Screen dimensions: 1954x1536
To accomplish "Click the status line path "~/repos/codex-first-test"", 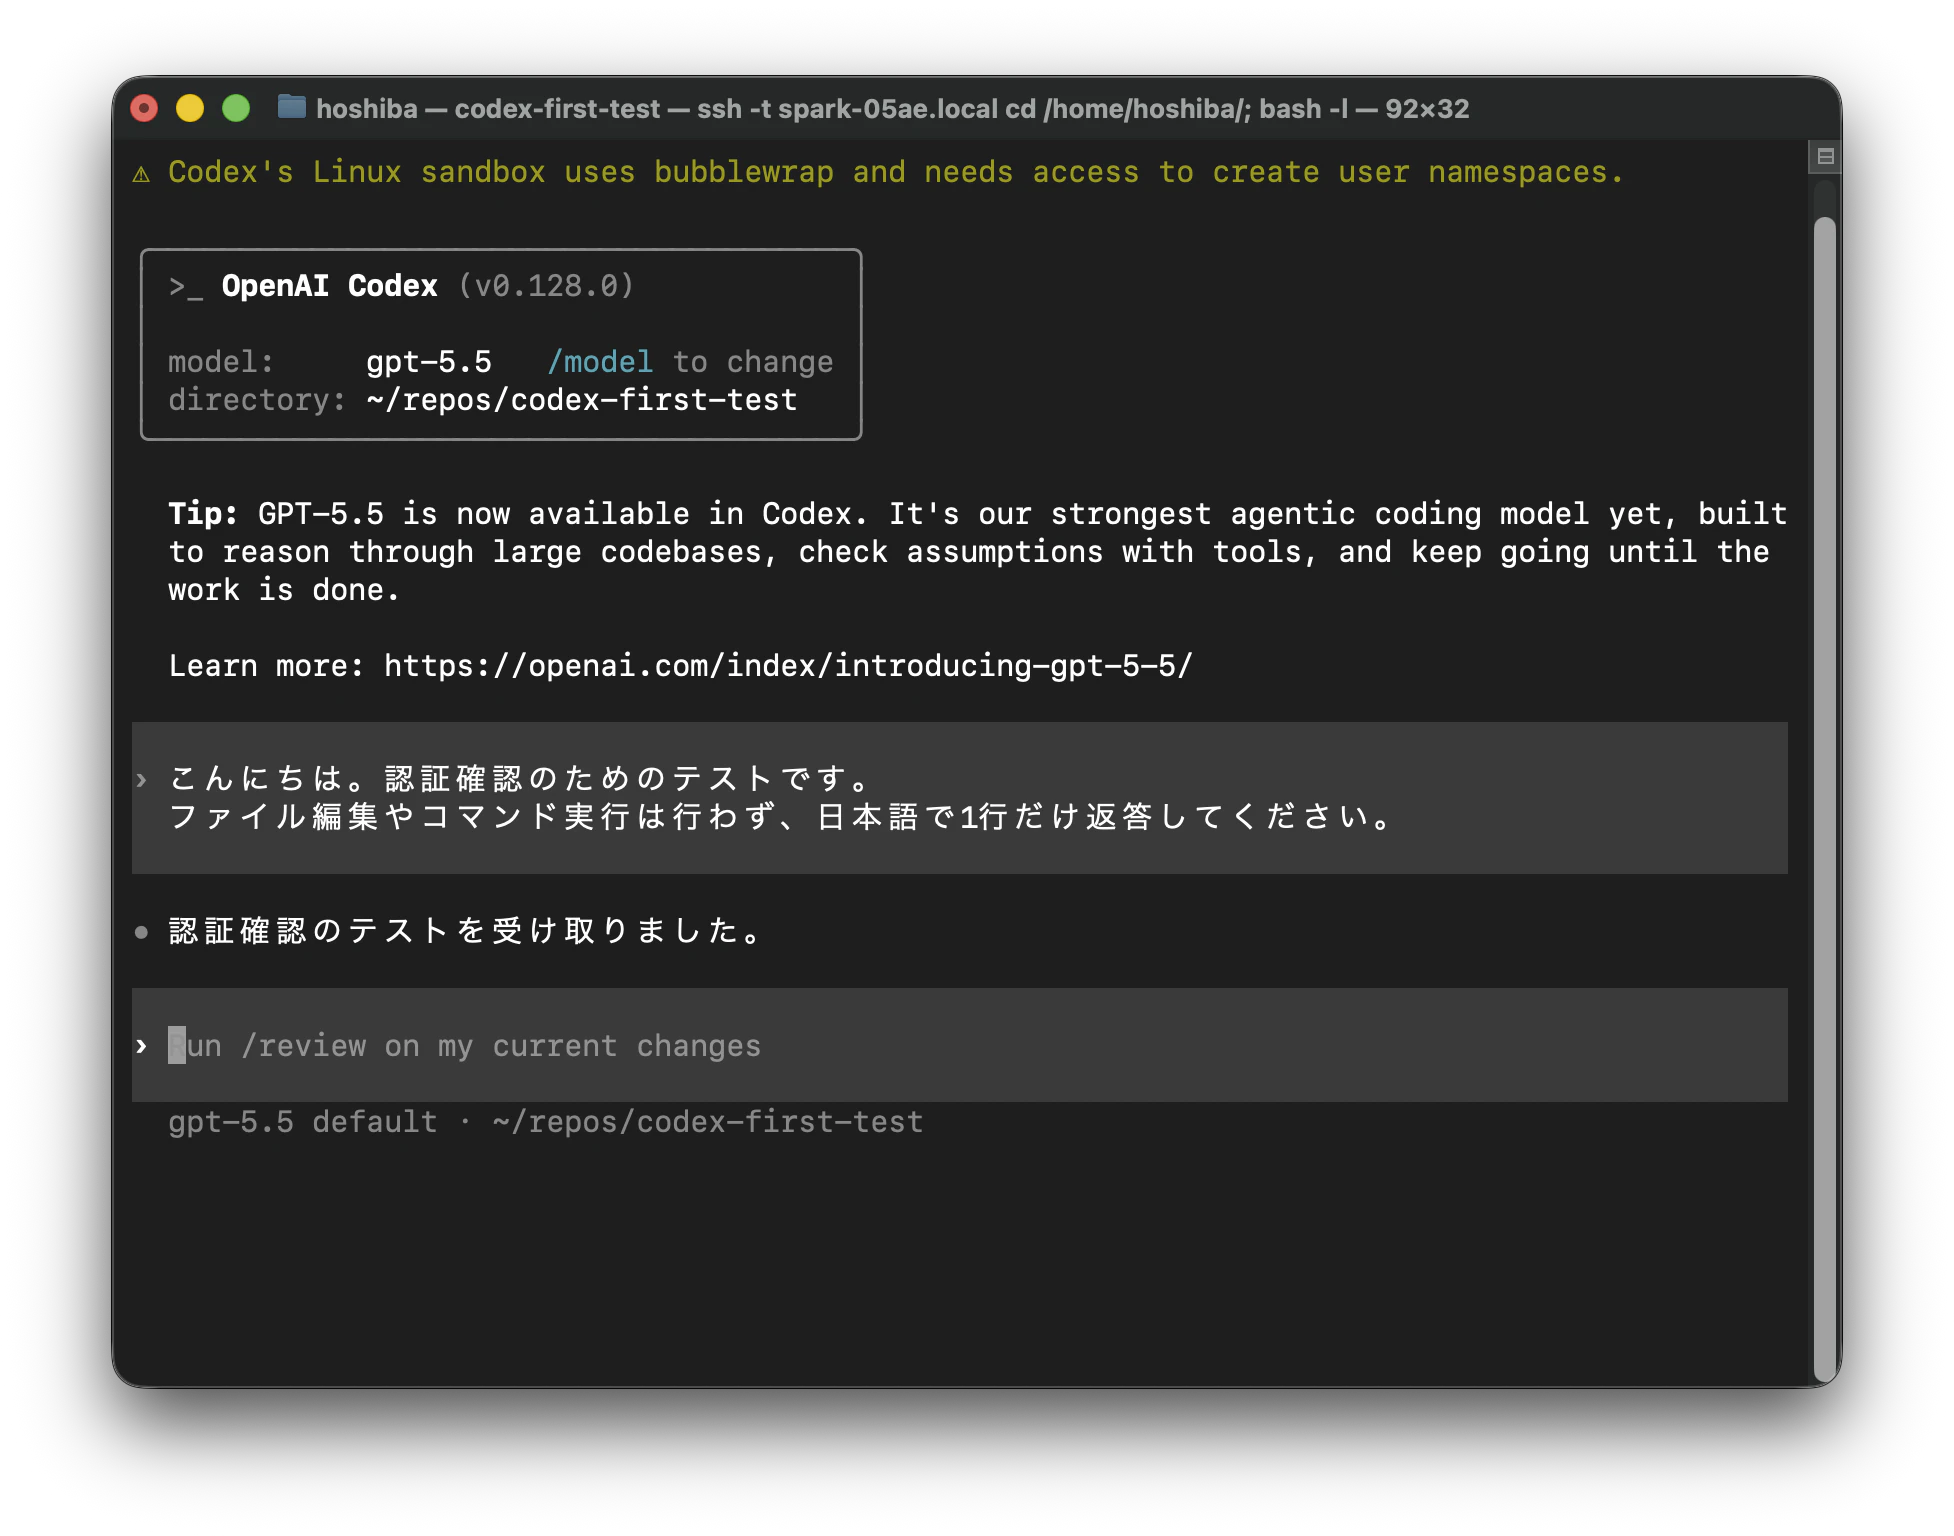I will coord(707,1122).
